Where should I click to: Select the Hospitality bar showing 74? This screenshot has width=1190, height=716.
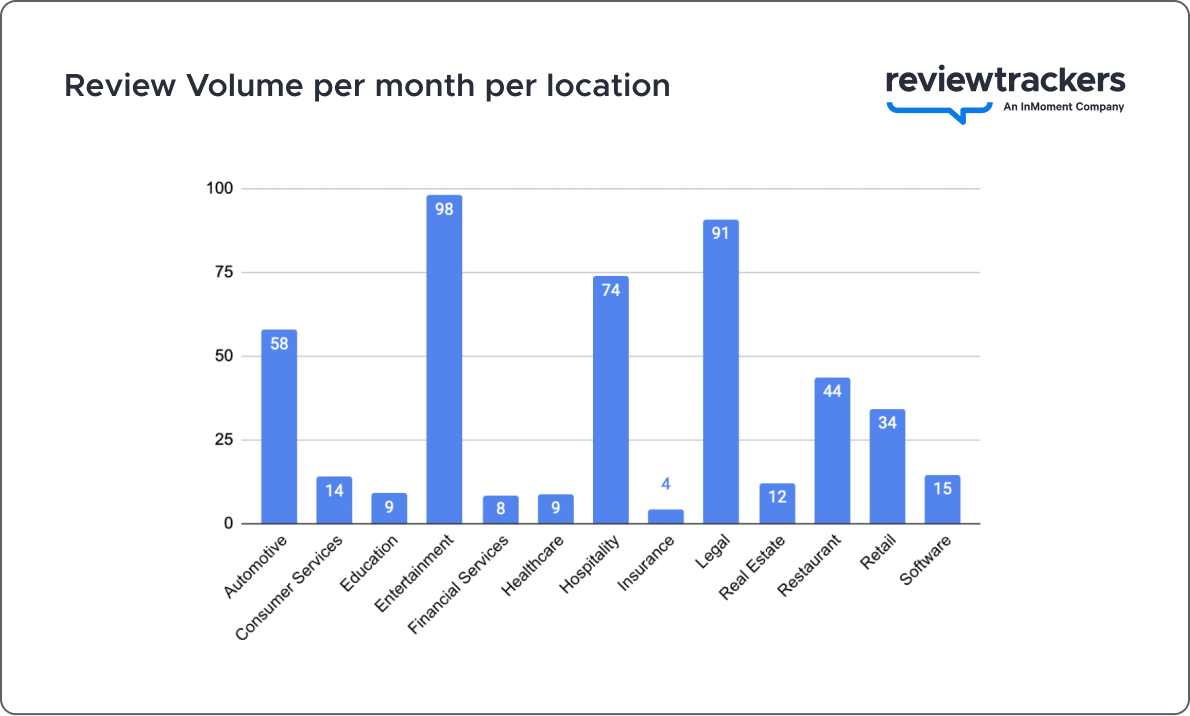(610, 400)
